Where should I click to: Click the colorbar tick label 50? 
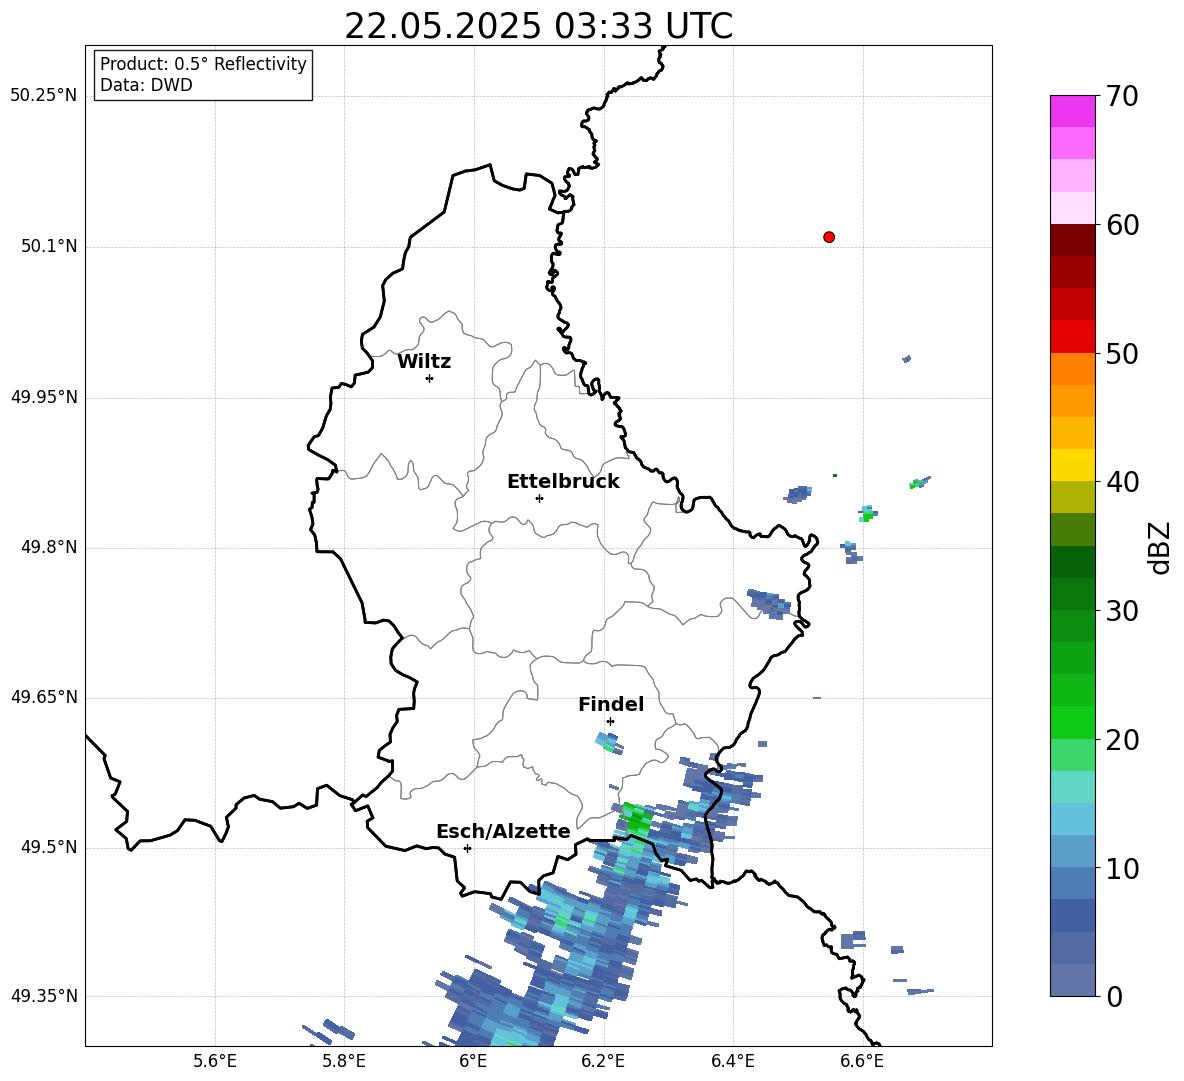(1122, 353)
